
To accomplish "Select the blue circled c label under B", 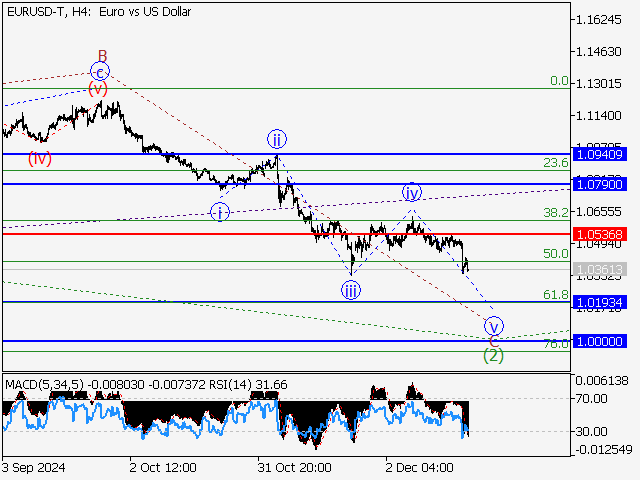I will tap(99, 71).
